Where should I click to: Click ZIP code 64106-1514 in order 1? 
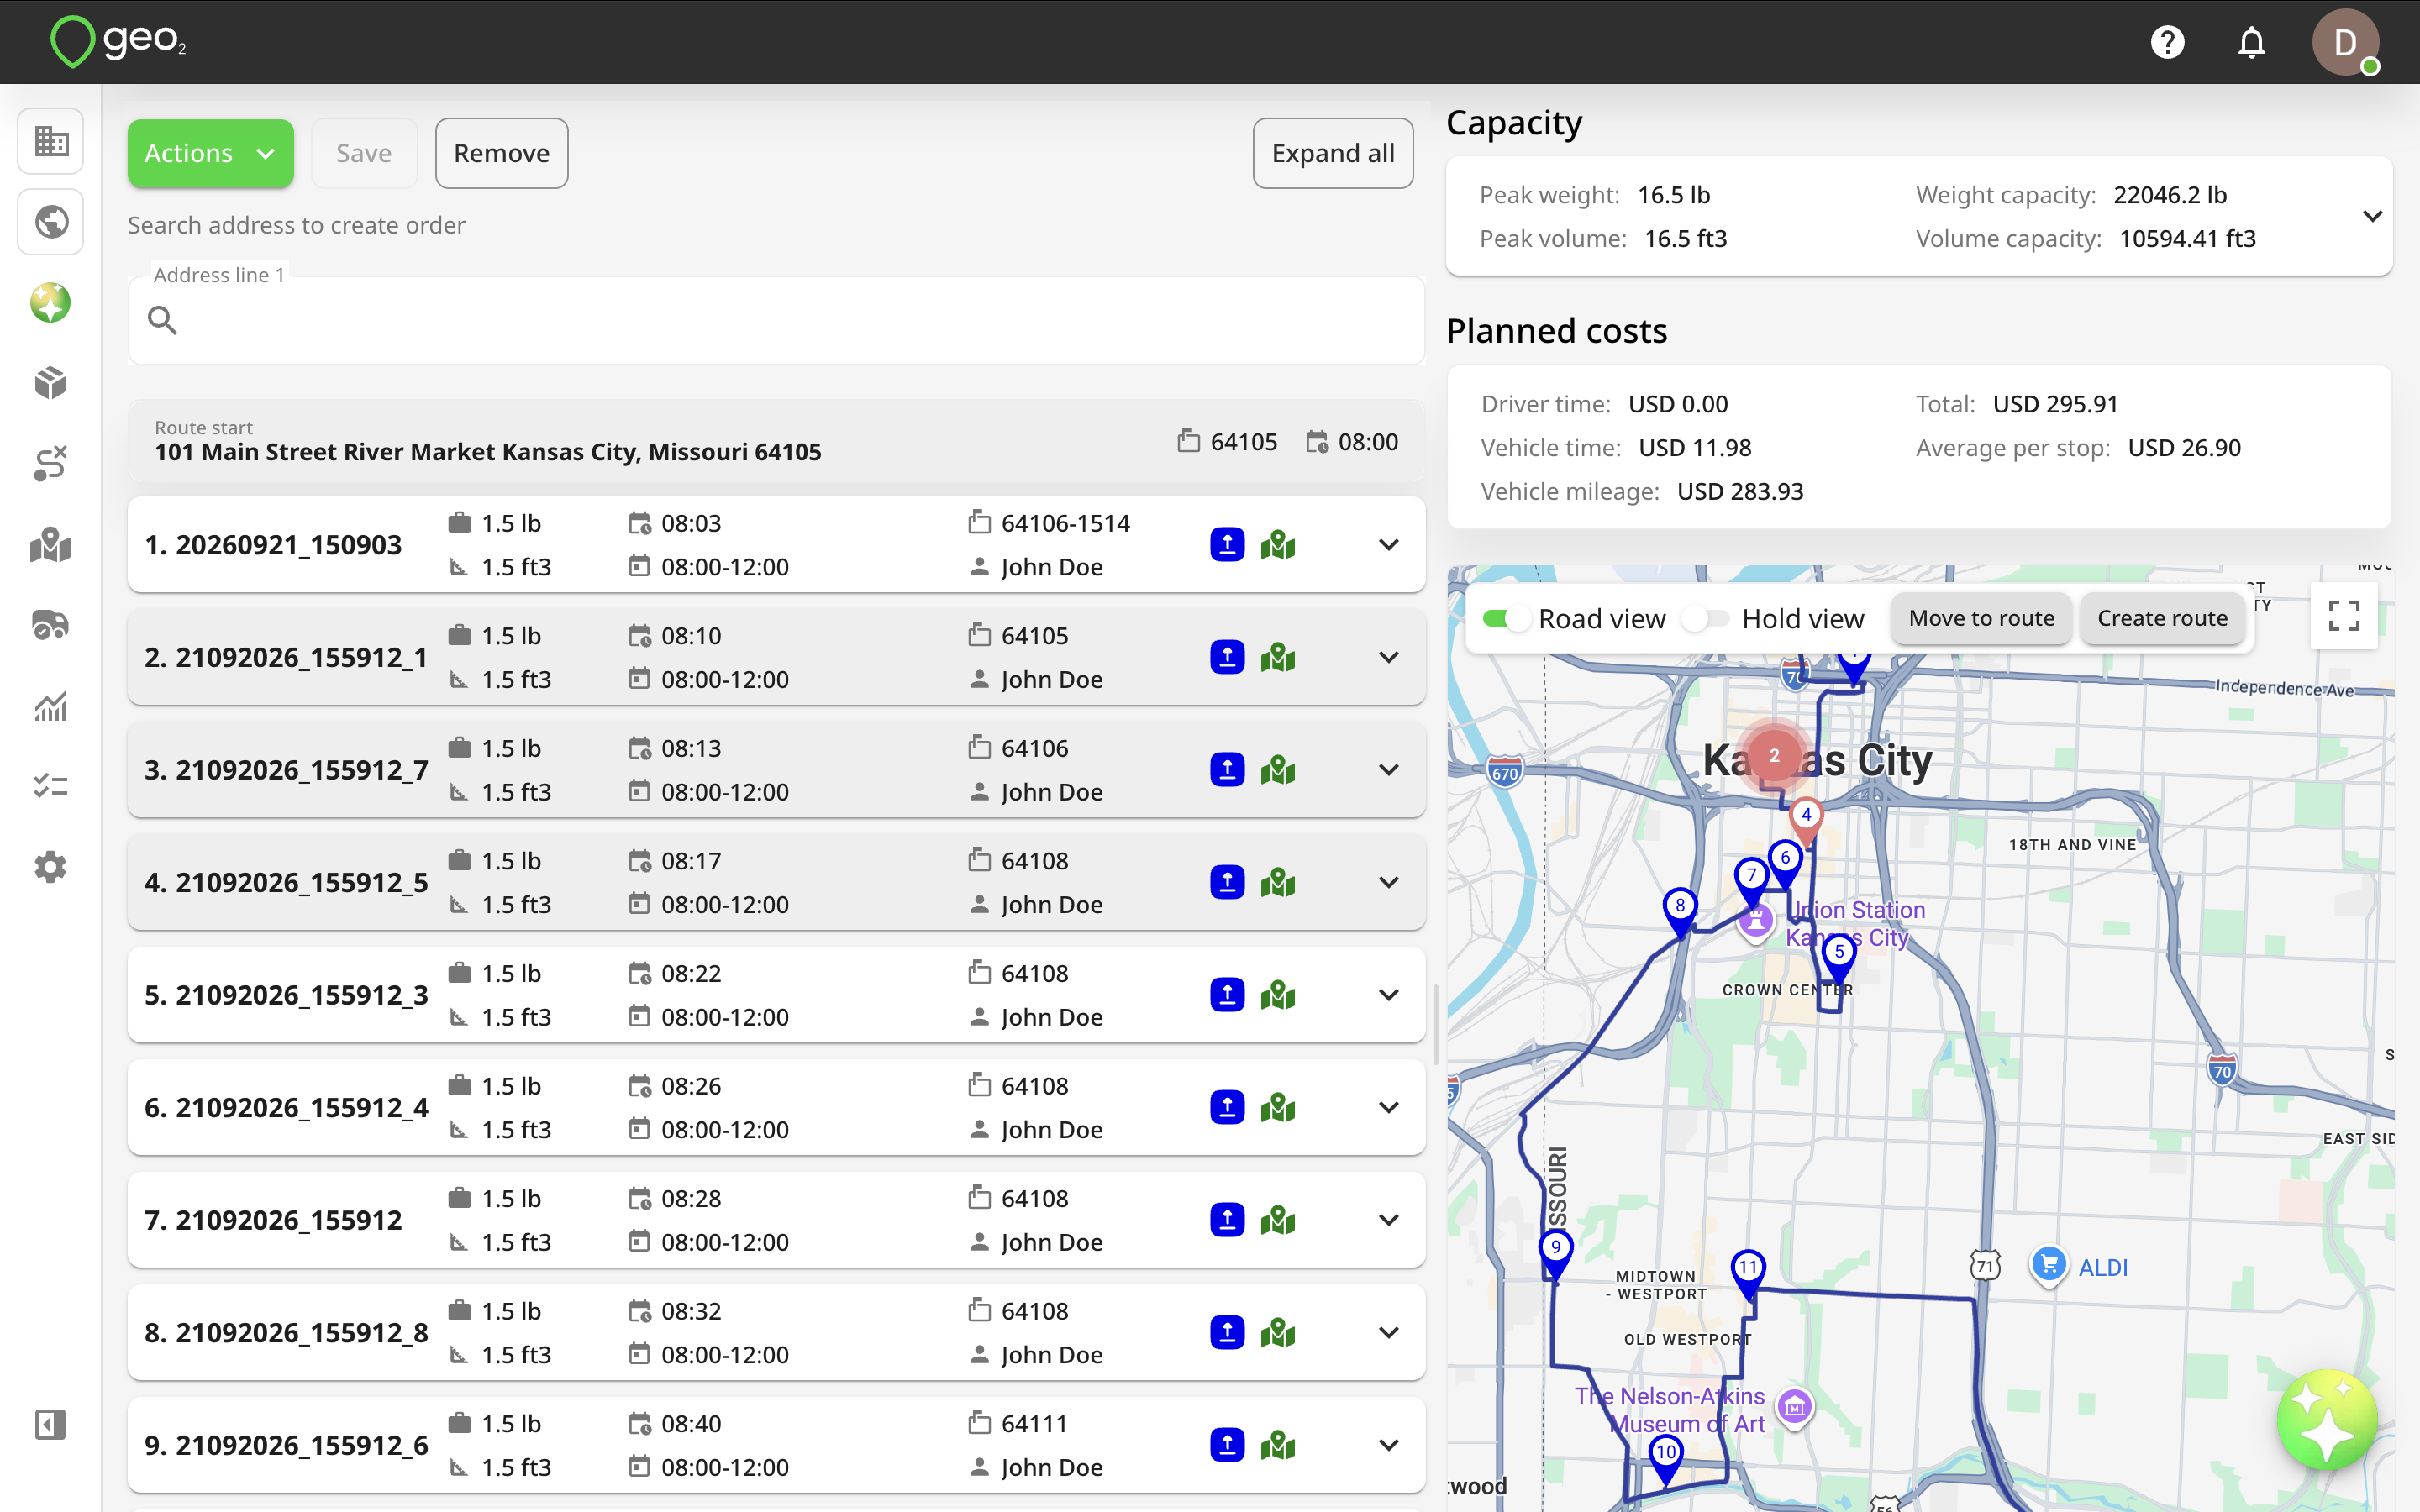(x=1065, y=523)
